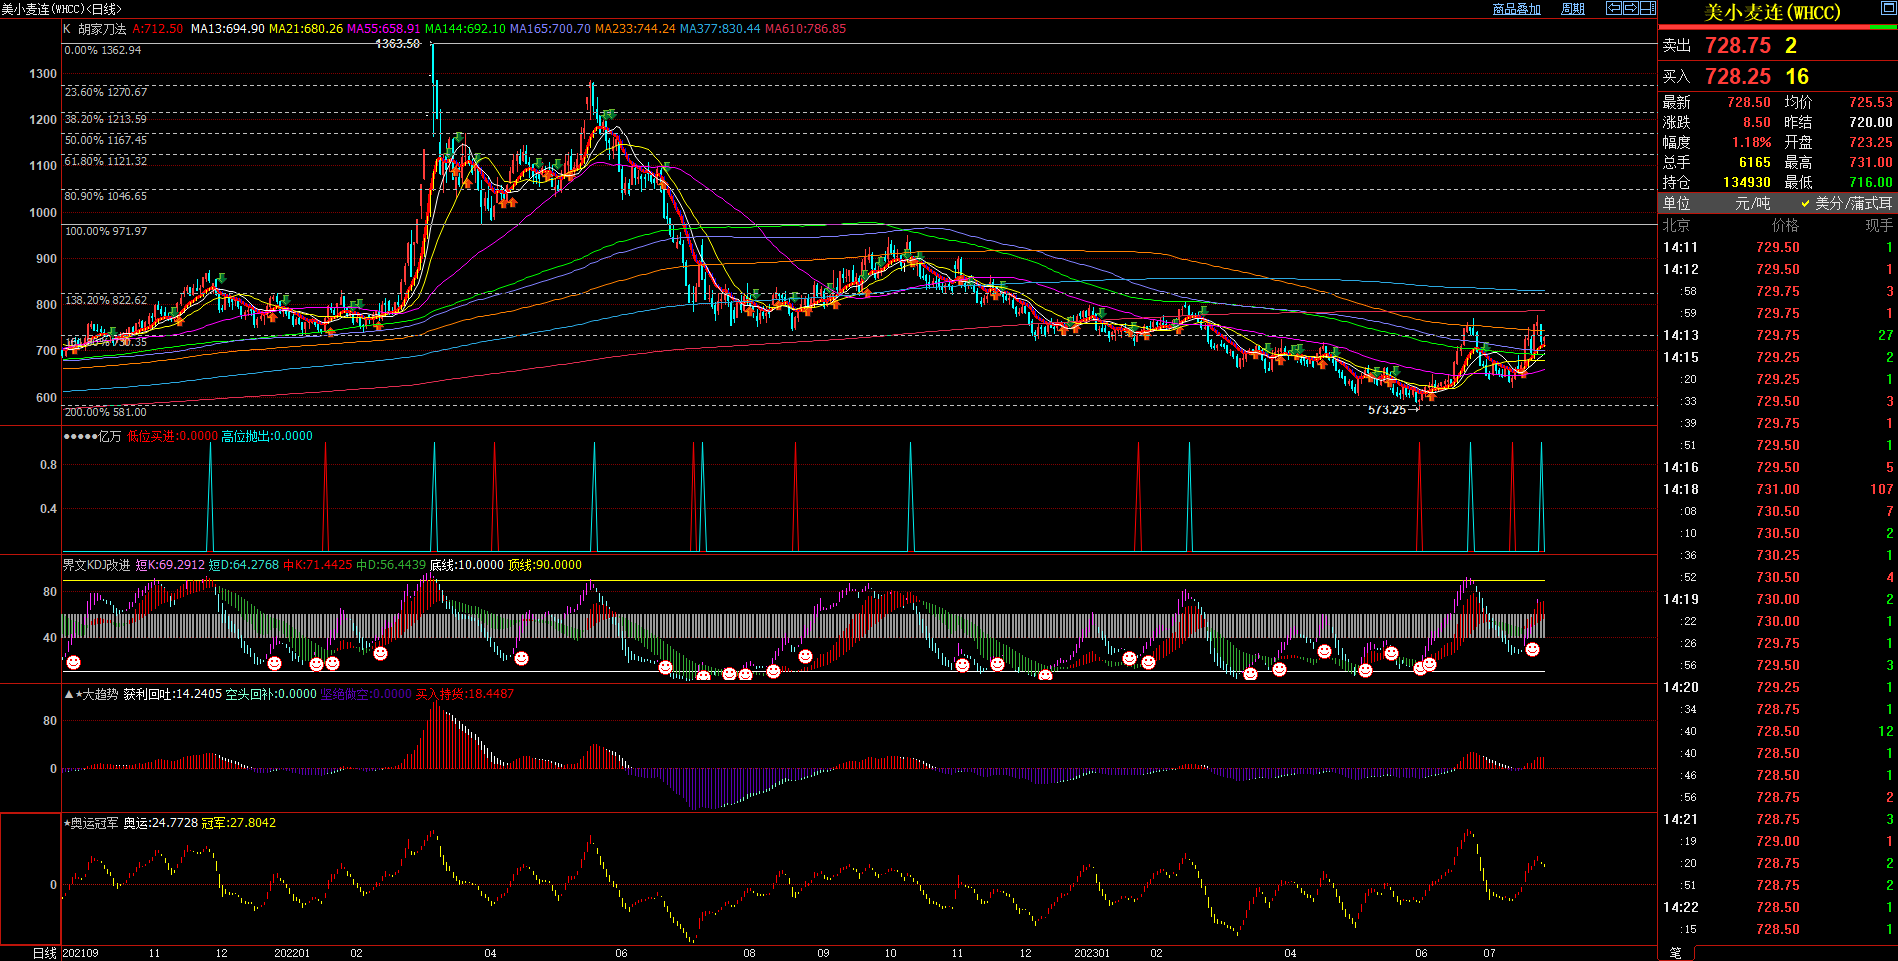
Task: Select the 笔 tick tab
Action: click(1675, 953)
